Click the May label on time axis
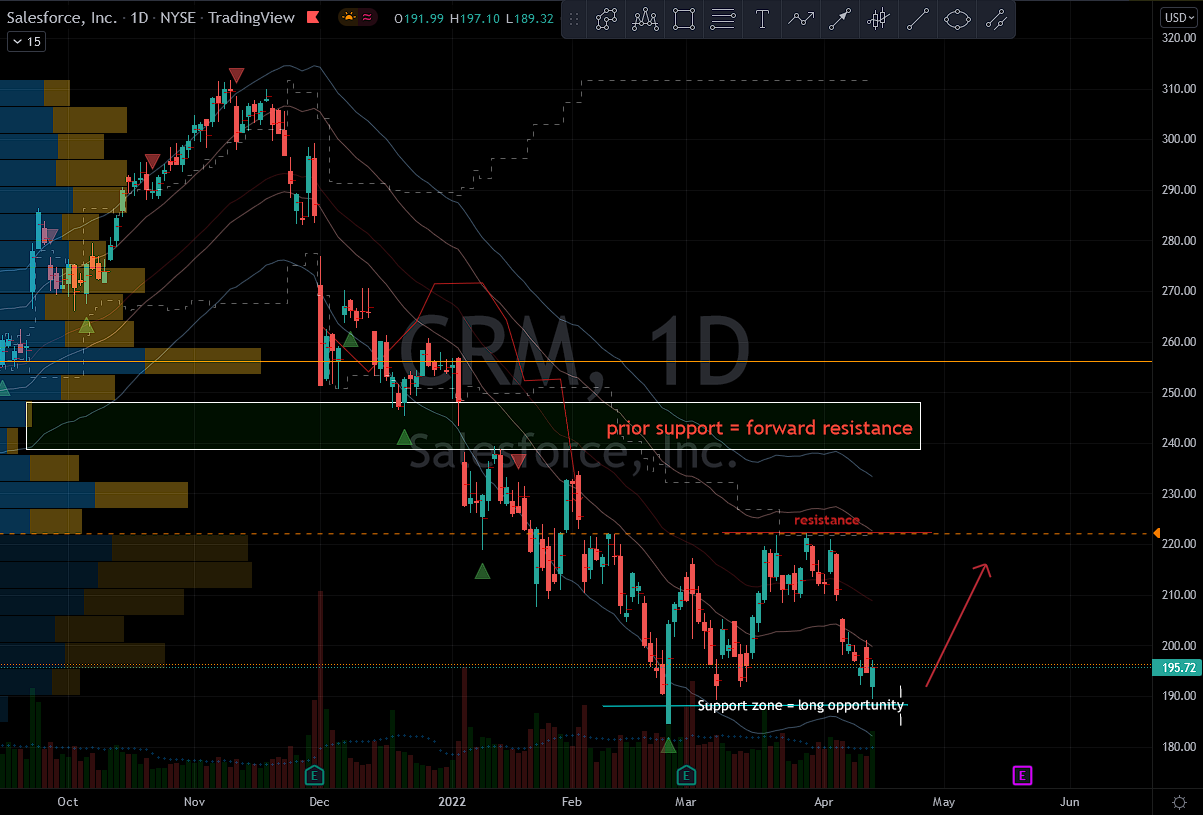The height and width of the screenshot is (815, 1203). 944,802
